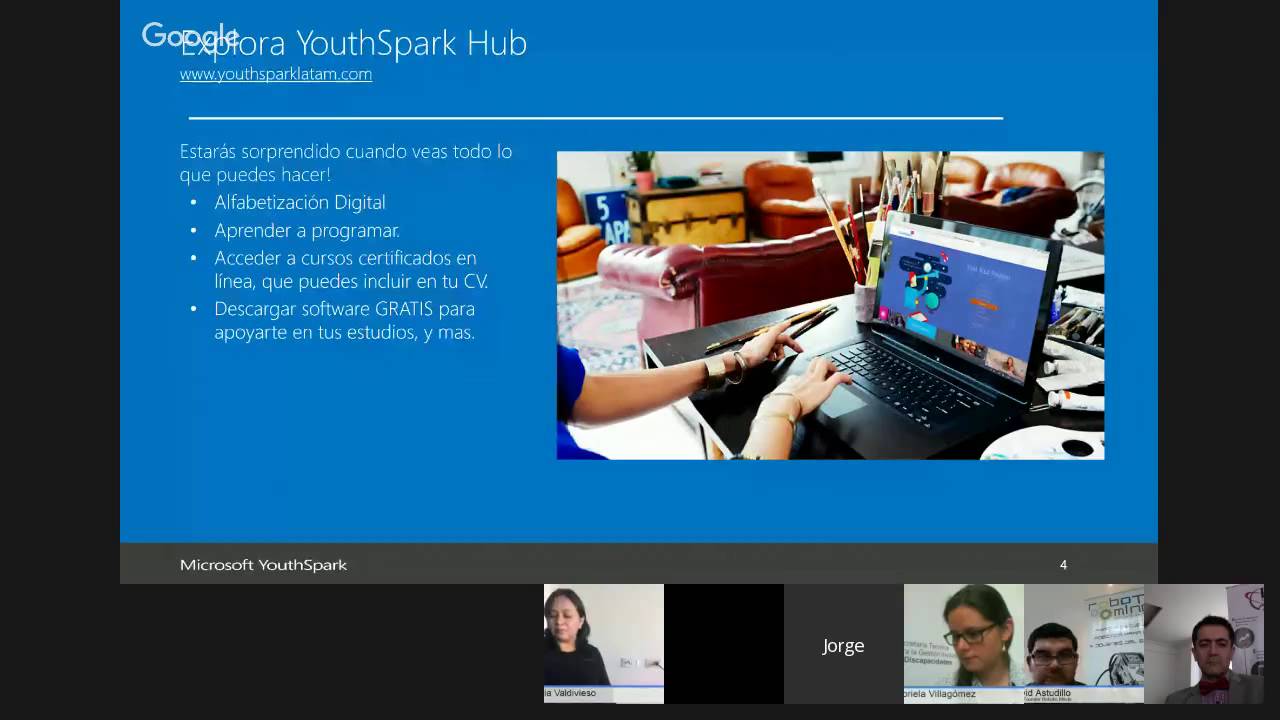This screenshot has height=720, width=1280.
Task: Click the "Aprender a programar." bullet
Action: point(307,231)
